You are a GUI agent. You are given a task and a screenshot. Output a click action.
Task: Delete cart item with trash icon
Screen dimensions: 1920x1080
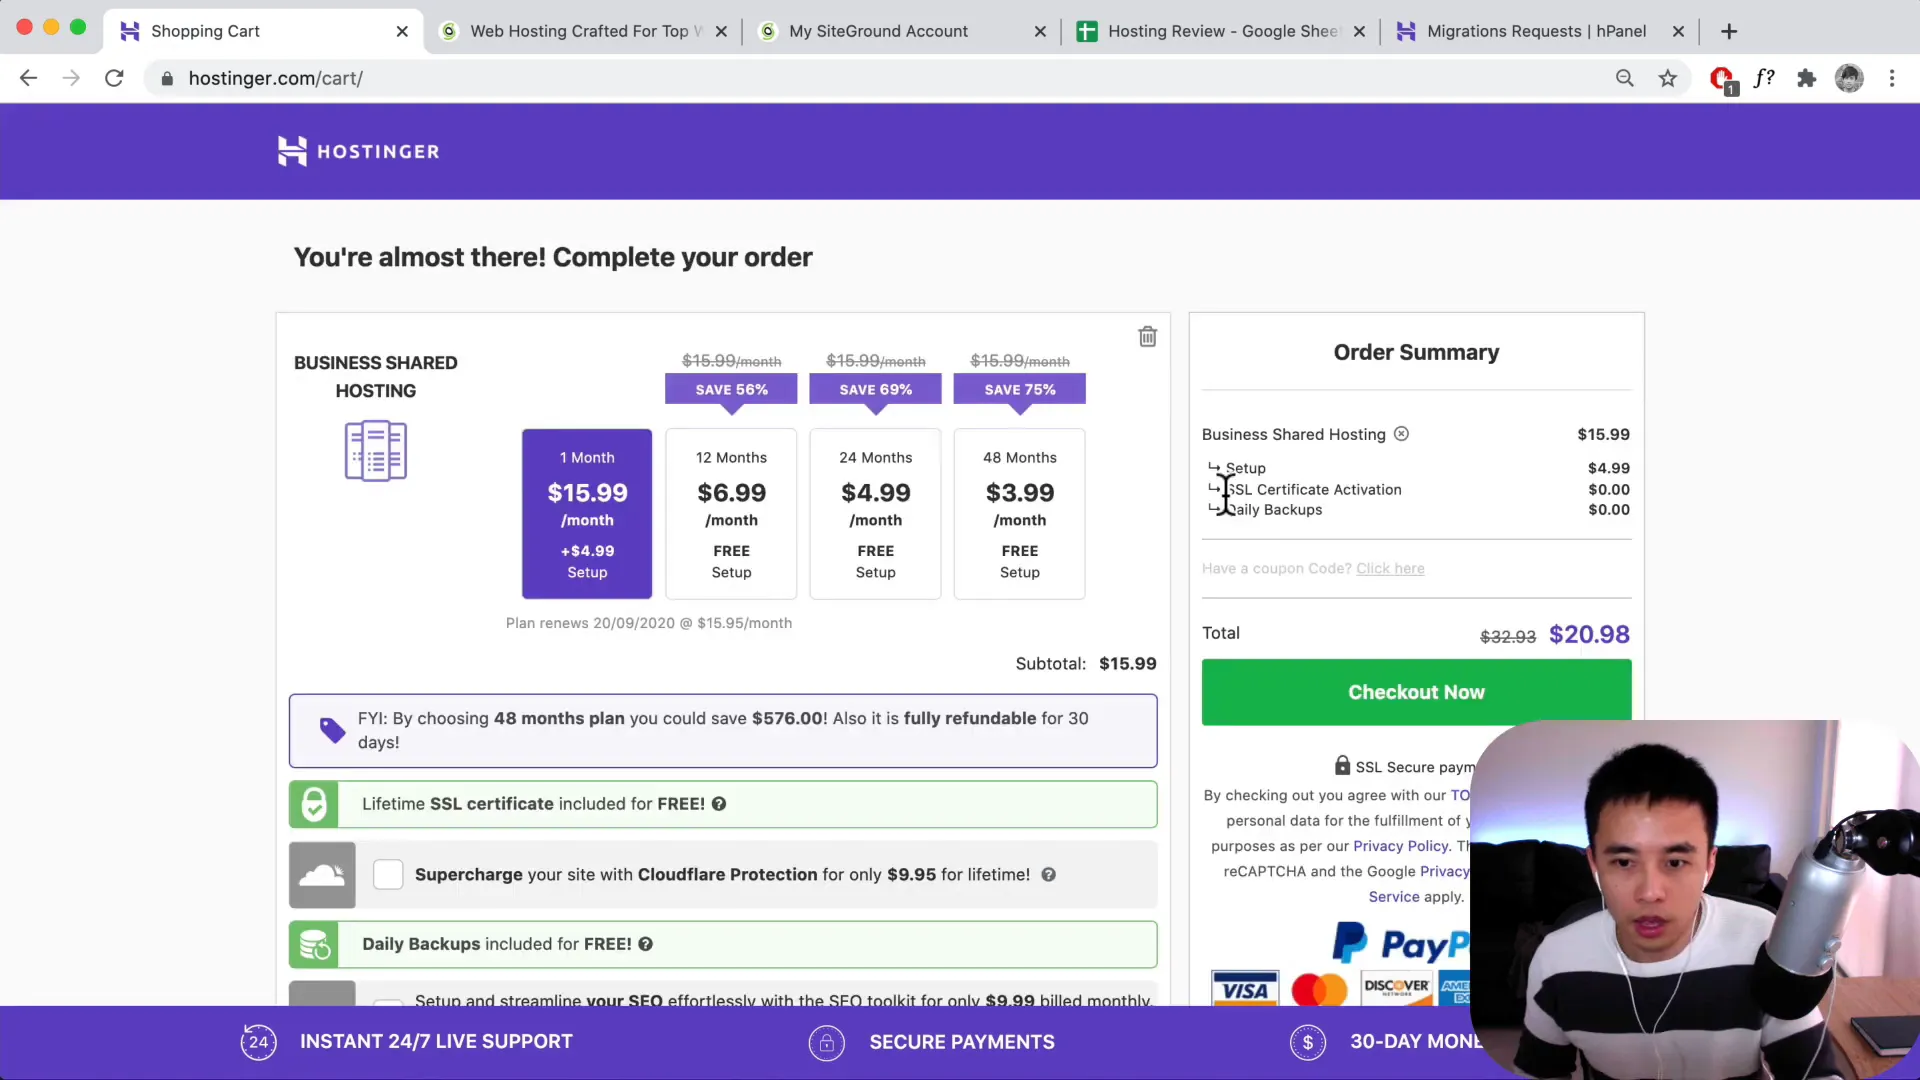(x=1148, y=337)
